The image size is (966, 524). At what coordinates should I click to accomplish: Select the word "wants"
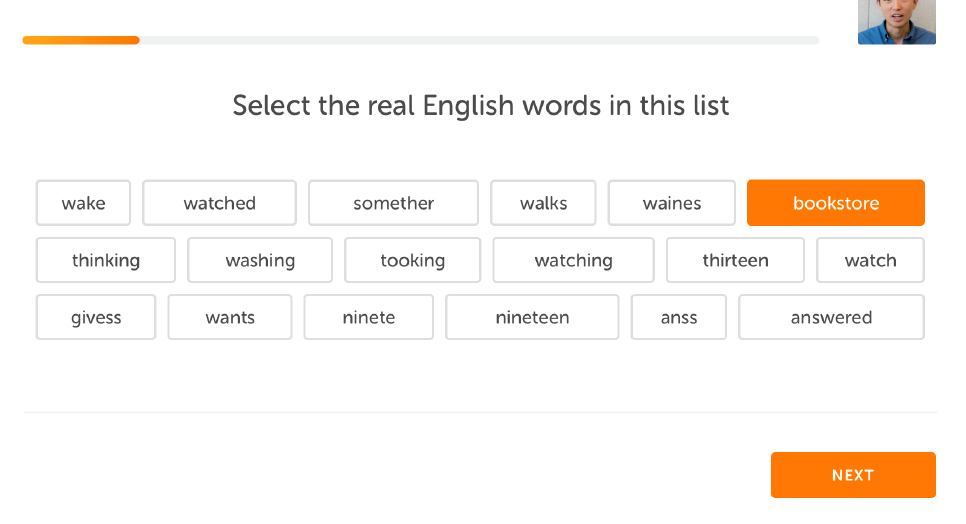coord(230,317)
